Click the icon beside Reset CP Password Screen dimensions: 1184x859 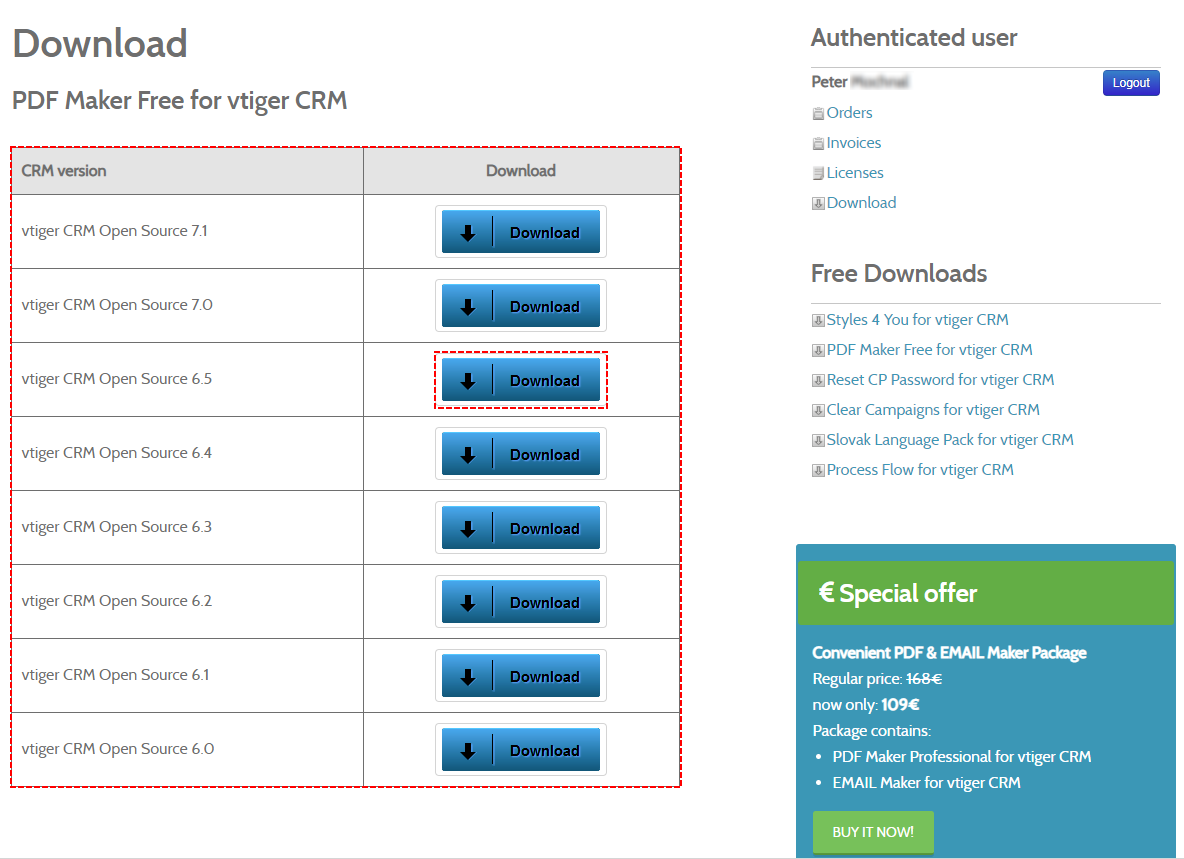[817, 380]
